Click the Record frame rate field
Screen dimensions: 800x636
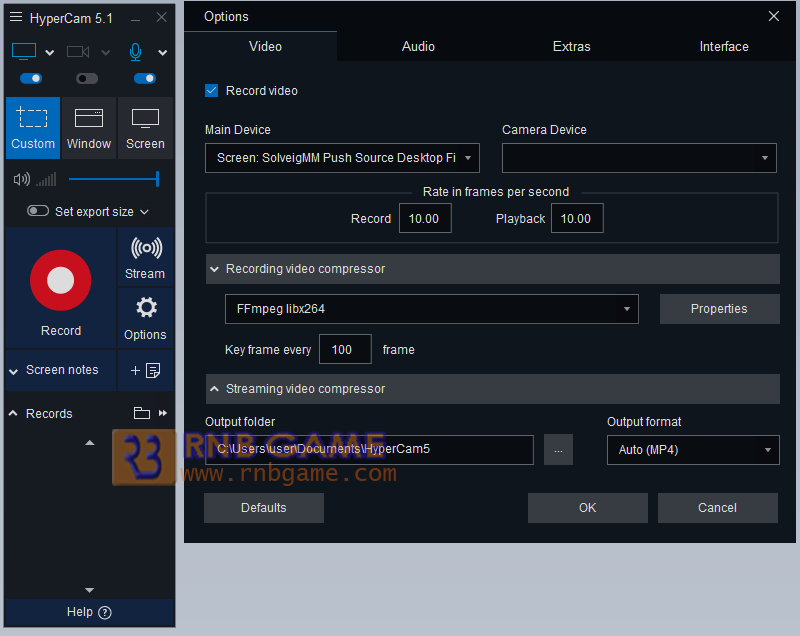point(425,218)
